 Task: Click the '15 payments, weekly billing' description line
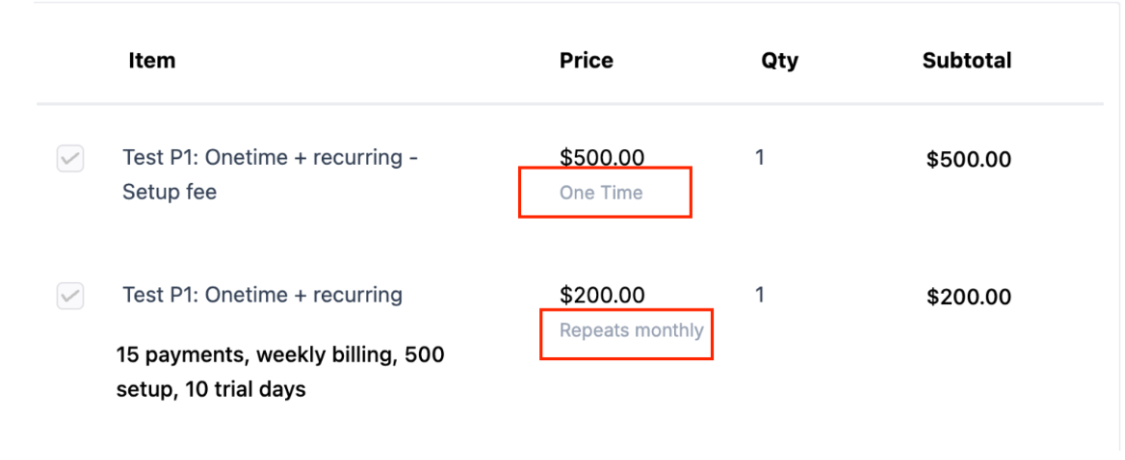[280, 355]
